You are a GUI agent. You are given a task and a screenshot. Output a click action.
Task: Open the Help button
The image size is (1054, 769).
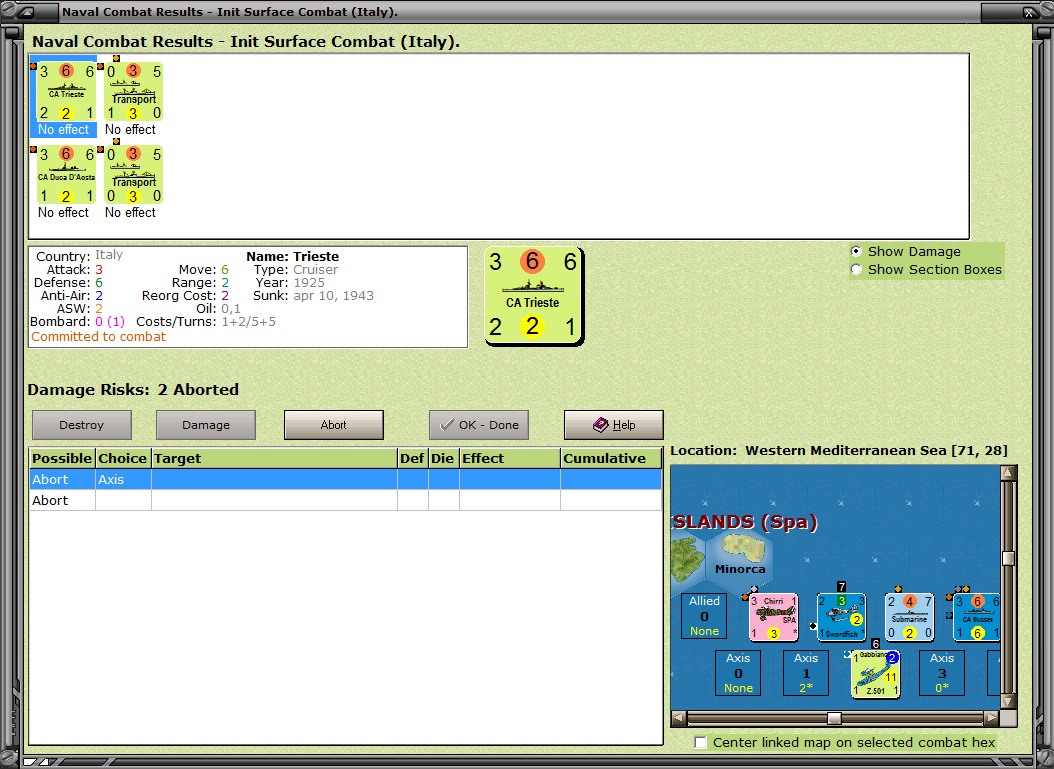(x=613, y=425)
